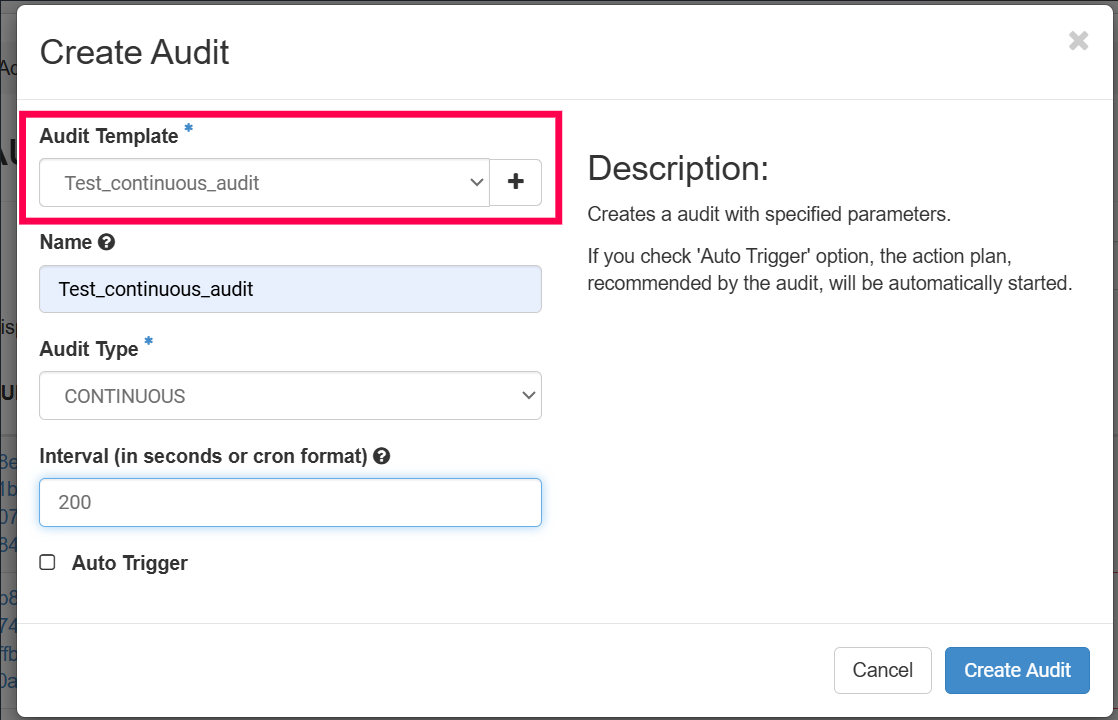Enable the Auto Trigger checkbox
Viewport: 1118px width, 720px height.
(x=47, y=563)
